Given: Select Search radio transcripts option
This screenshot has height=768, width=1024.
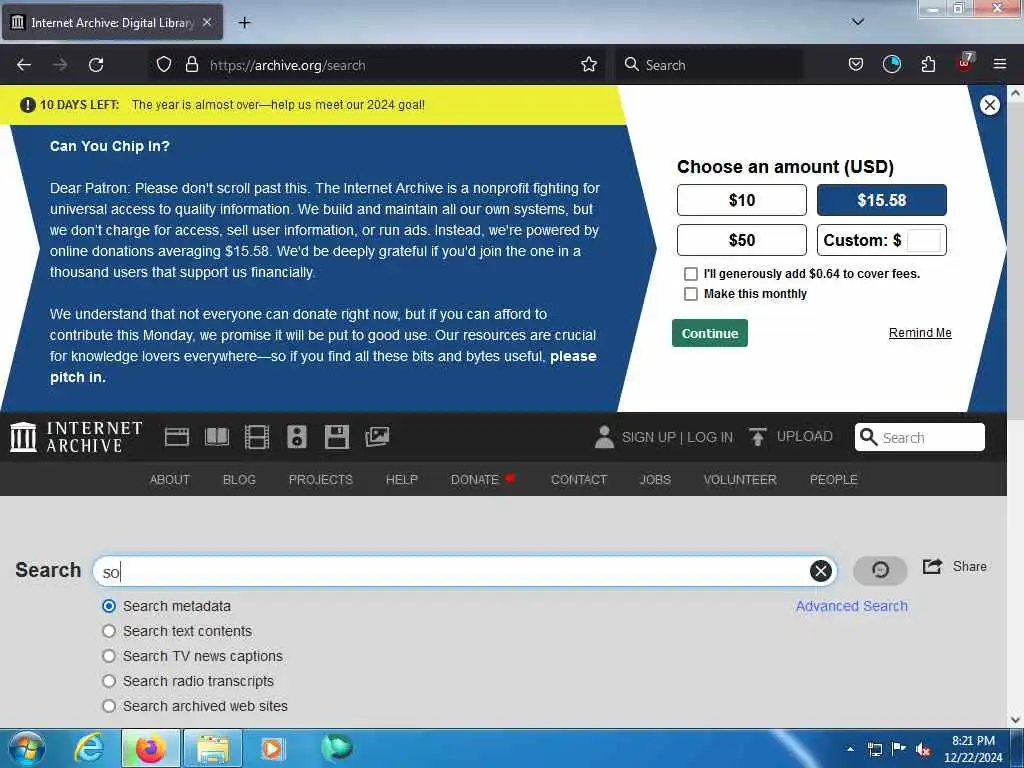Looking at the screenshot, I should pos(109,680).
